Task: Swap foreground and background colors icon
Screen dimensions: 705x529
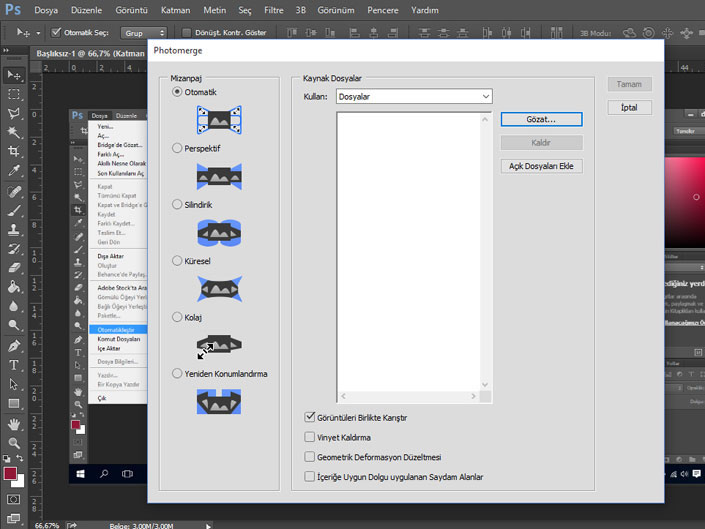Action: (x=20, y=458)
